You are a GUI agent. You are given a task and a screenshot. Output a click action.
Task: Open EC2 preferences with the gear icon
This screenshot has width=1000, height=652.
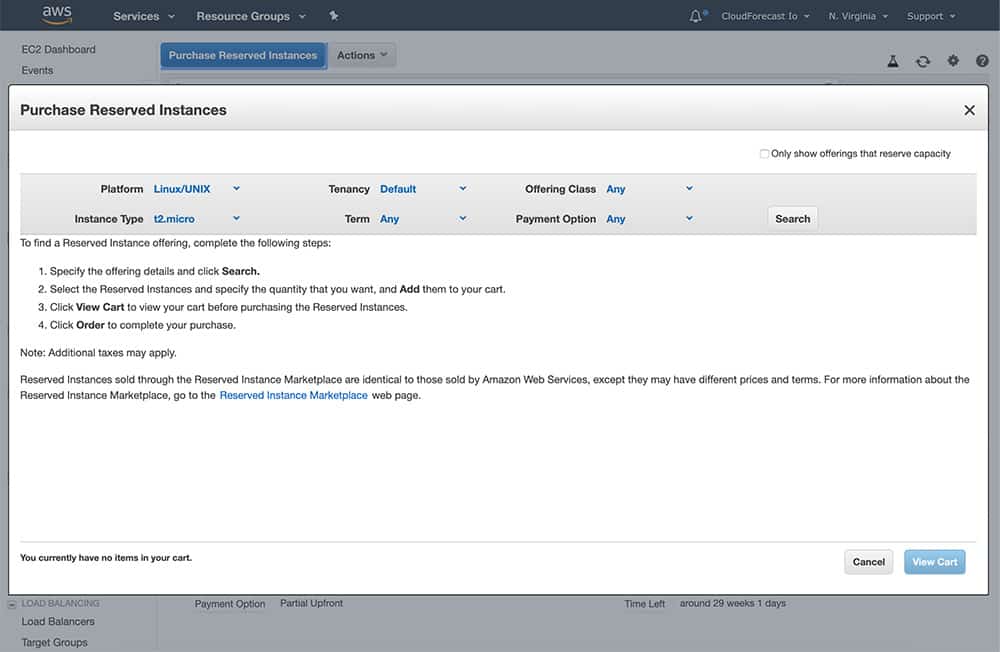952,61
